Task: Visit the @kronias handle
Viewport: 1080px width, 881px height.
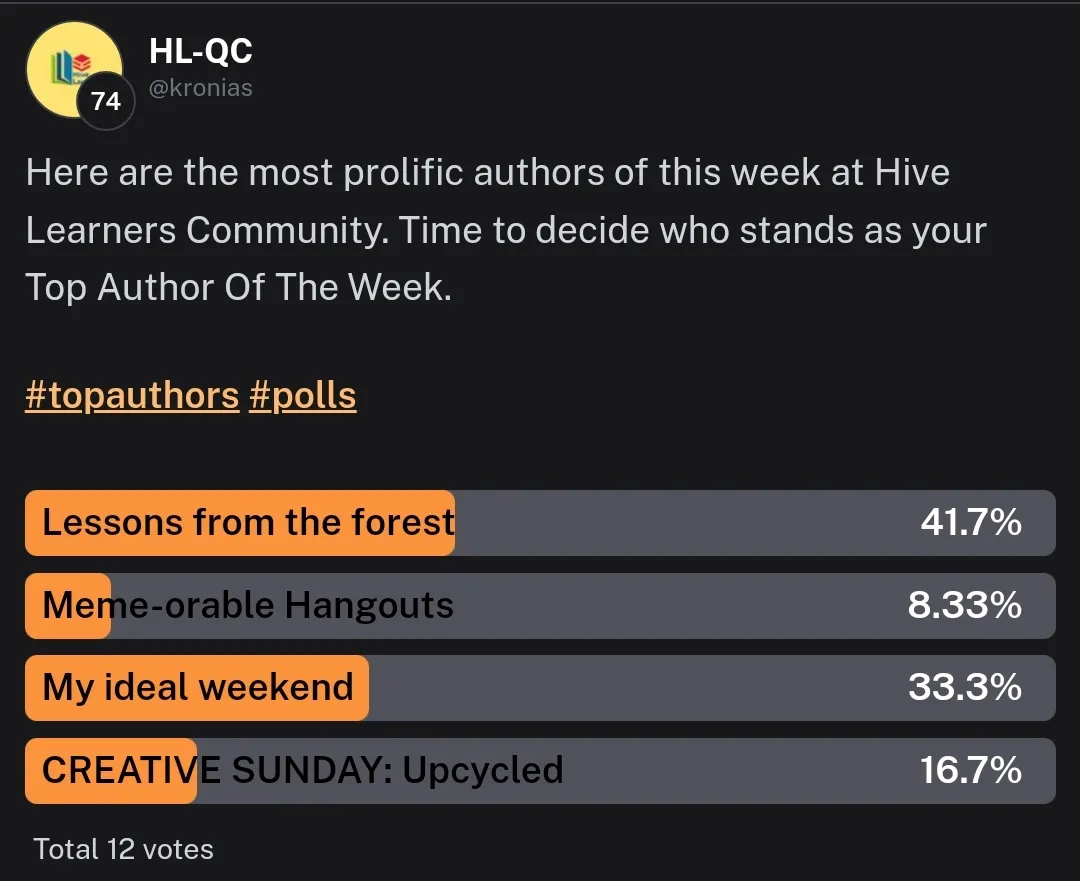Action: 200,88
